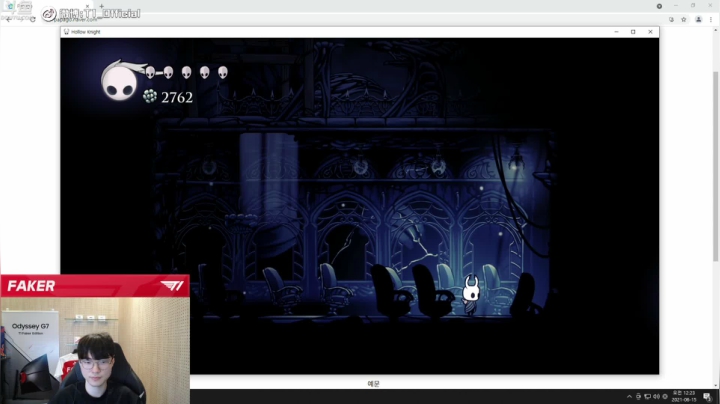720x404 pixels.
Task: Click the T1 logo on FAKER banner
Action: pos(172,286)
